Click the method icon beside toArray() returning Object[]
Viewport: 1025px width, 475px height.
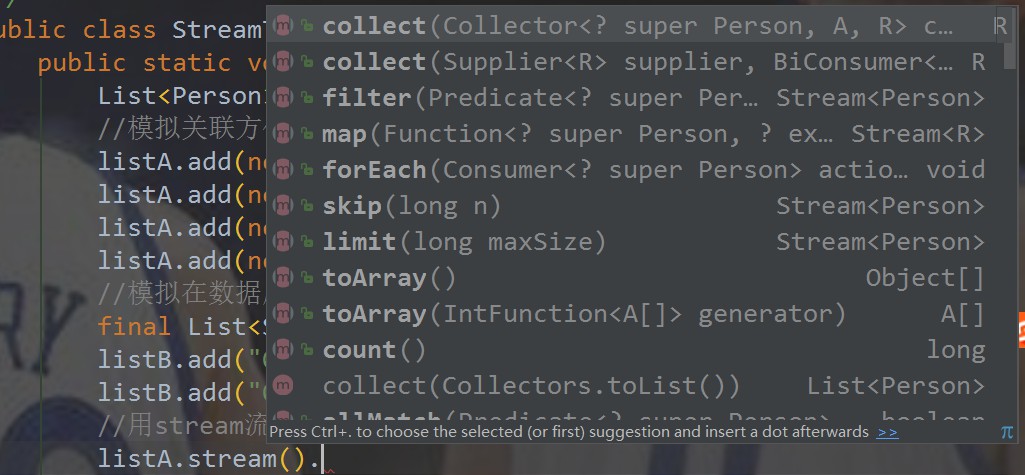(283, 278)
